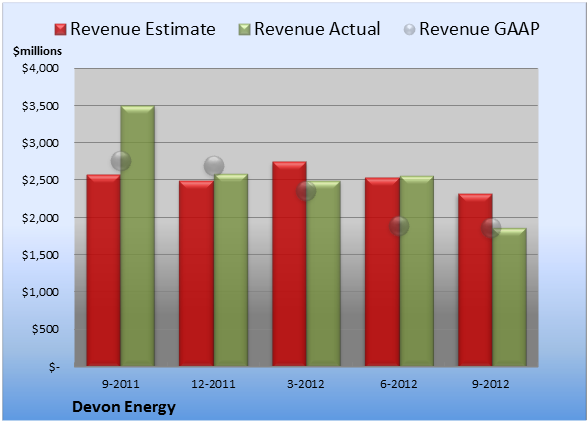The image size is (588, 422).
Task: Click the Devon Energy chart title
Action: 124,407
